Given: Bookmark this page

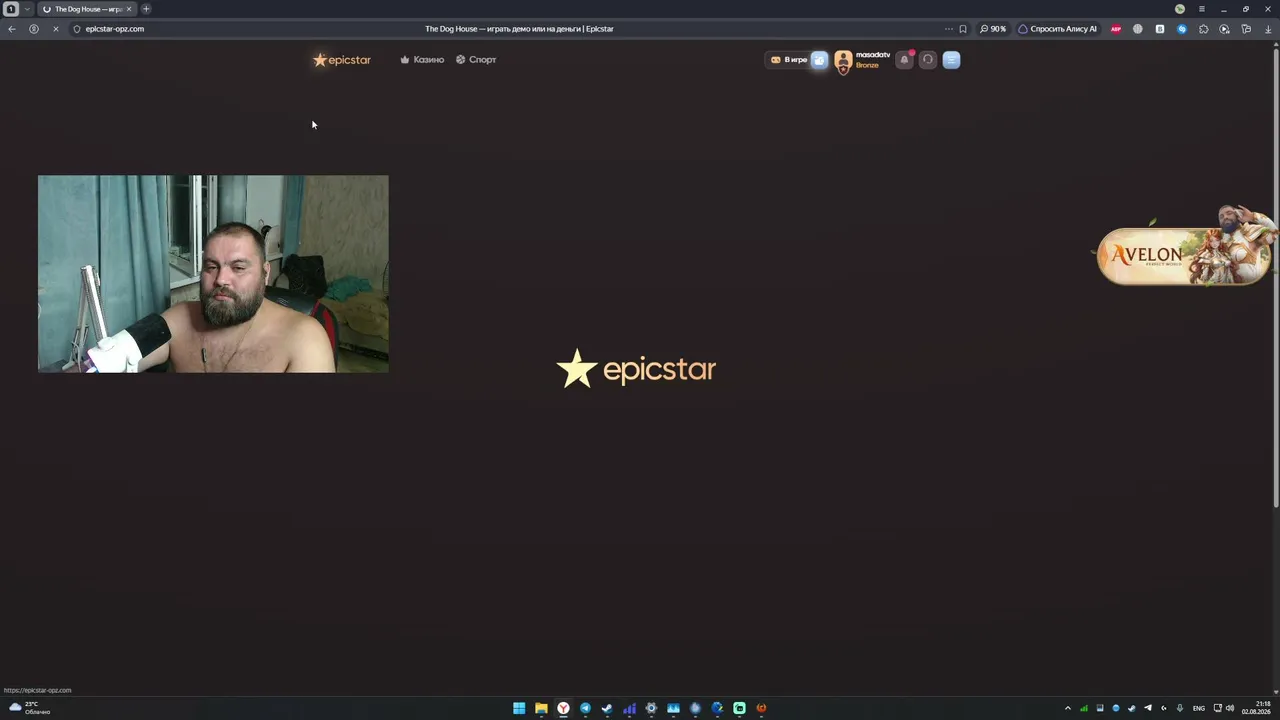Looking at the screenshot, I should 963,29.
